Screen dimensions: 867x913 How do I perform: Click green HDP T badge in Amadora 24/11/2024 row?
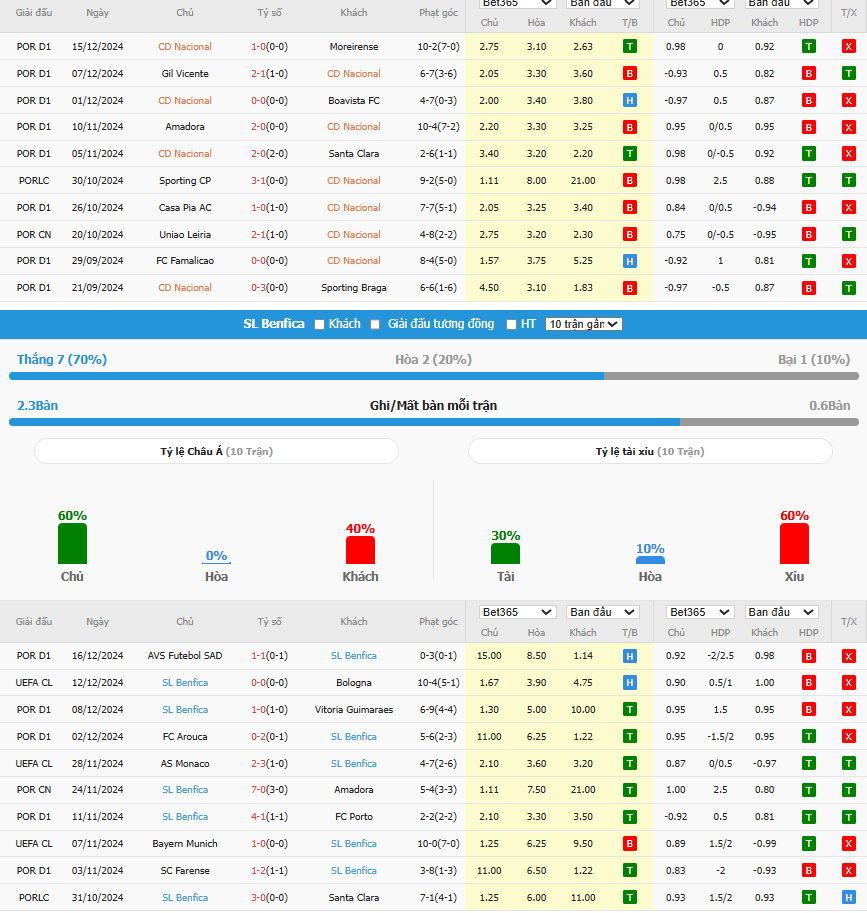pyautogui.click(x=808, y=790)
